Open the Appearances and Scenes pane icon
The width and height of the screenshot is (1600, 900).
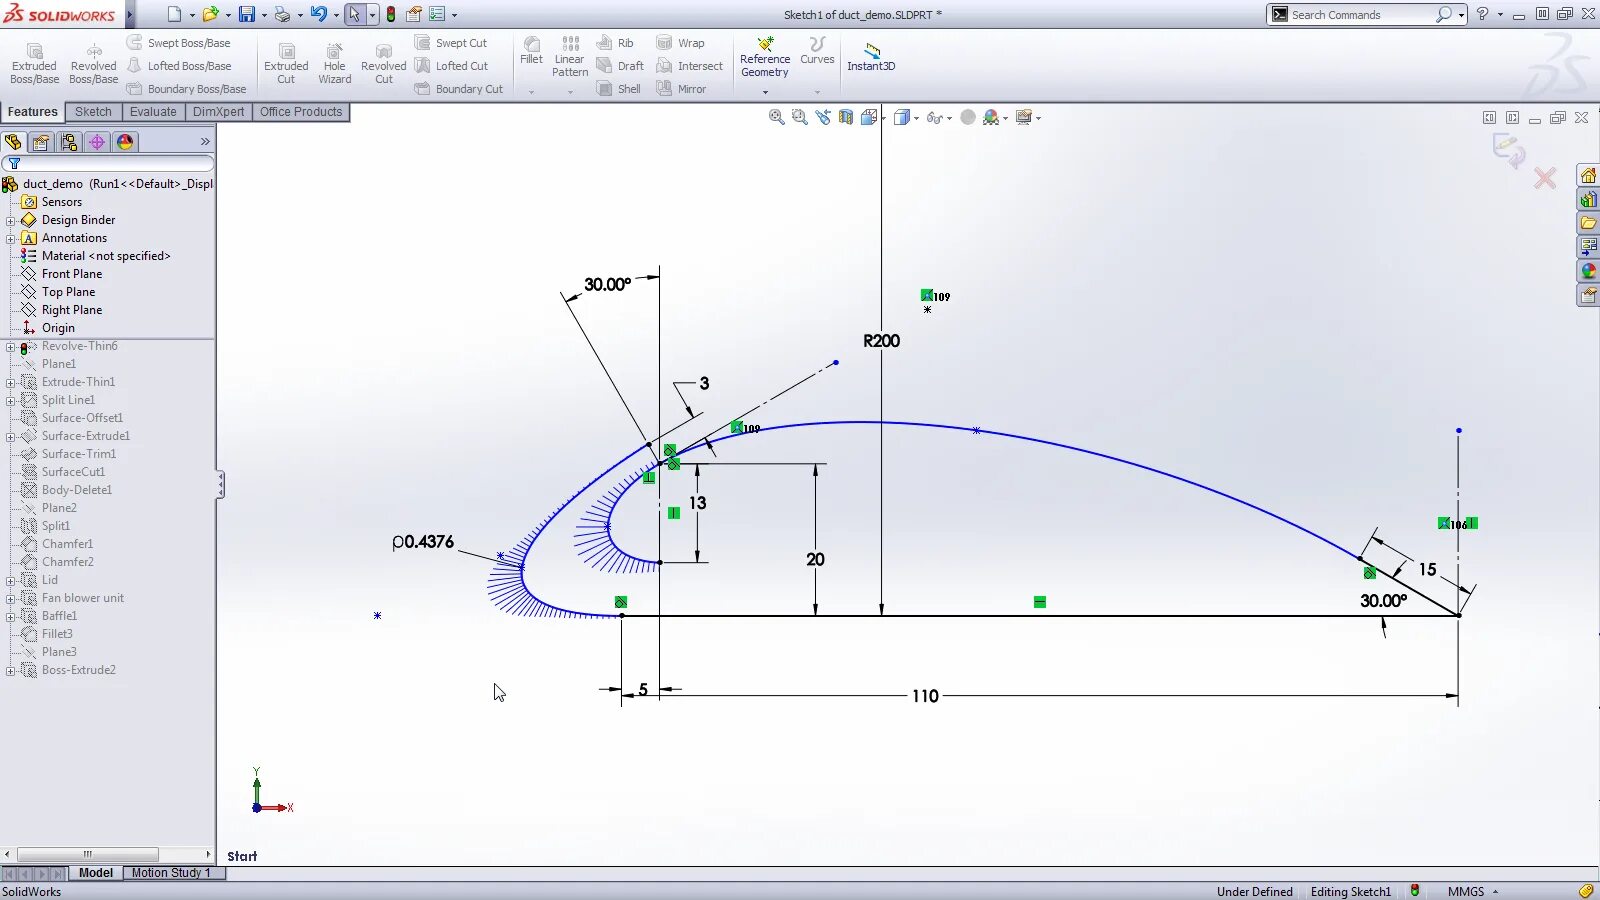[x=1588, y=271]
